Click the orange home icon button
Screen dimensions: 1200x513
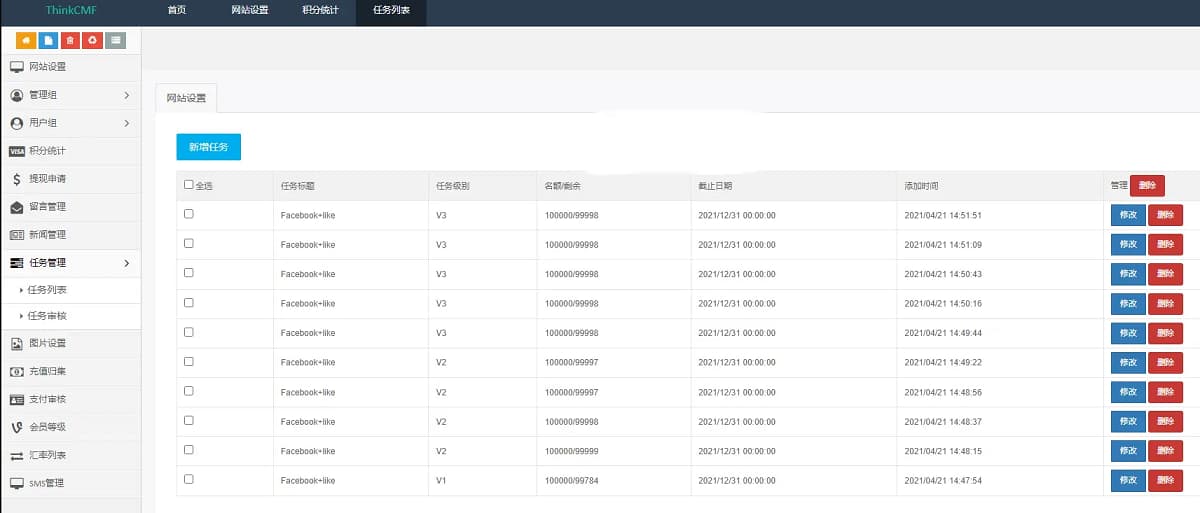click(24, 41)
